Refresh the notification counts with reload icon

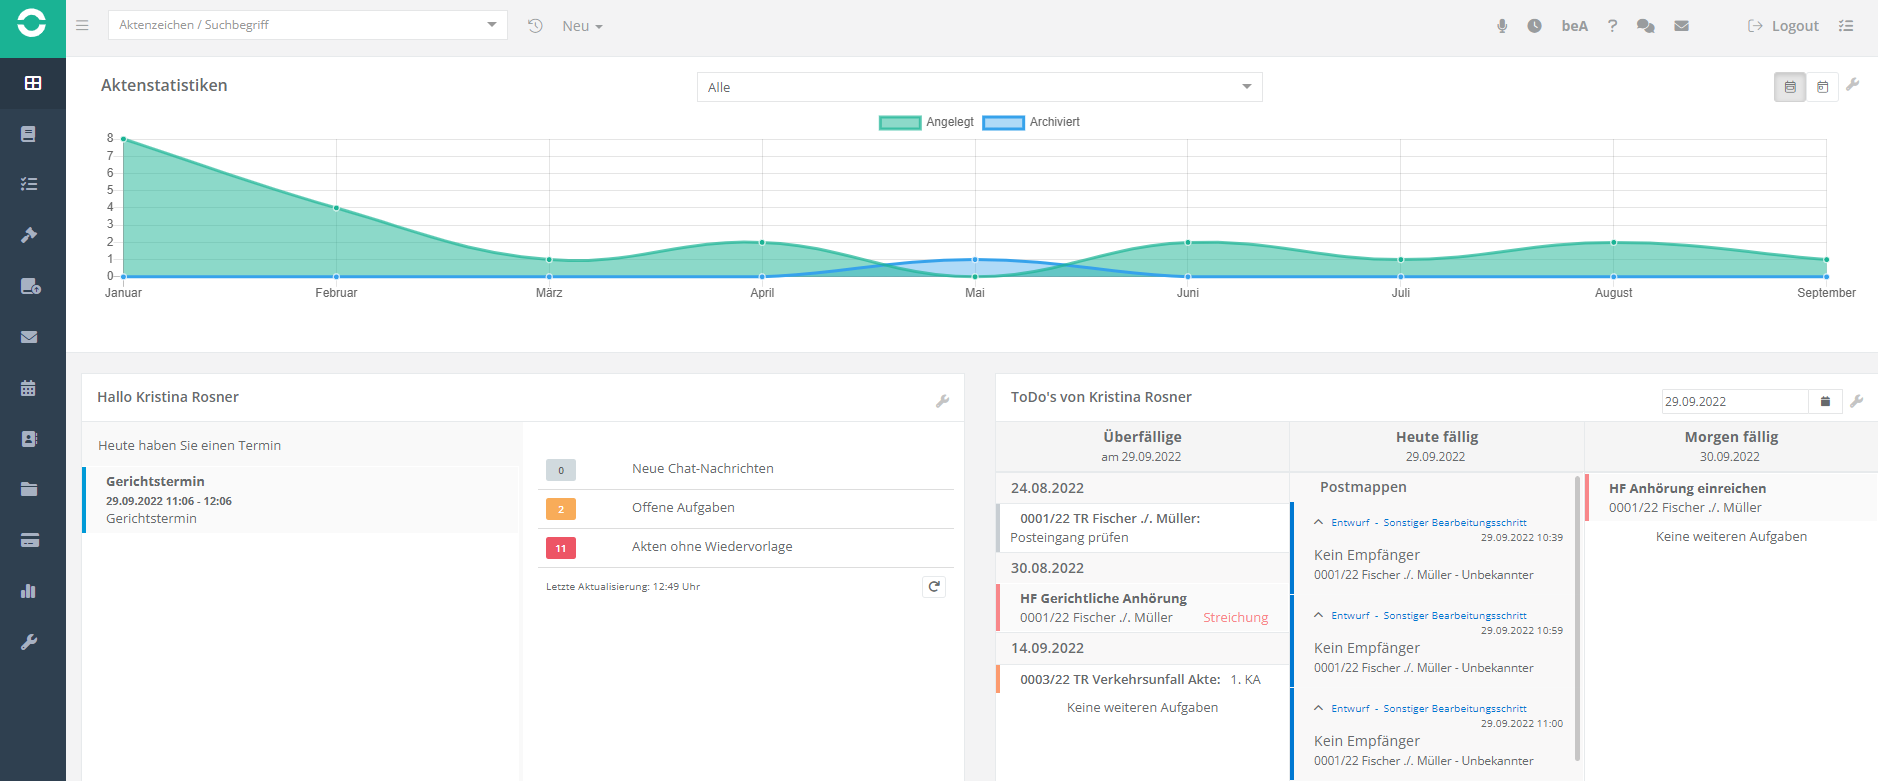coord(934,587)
